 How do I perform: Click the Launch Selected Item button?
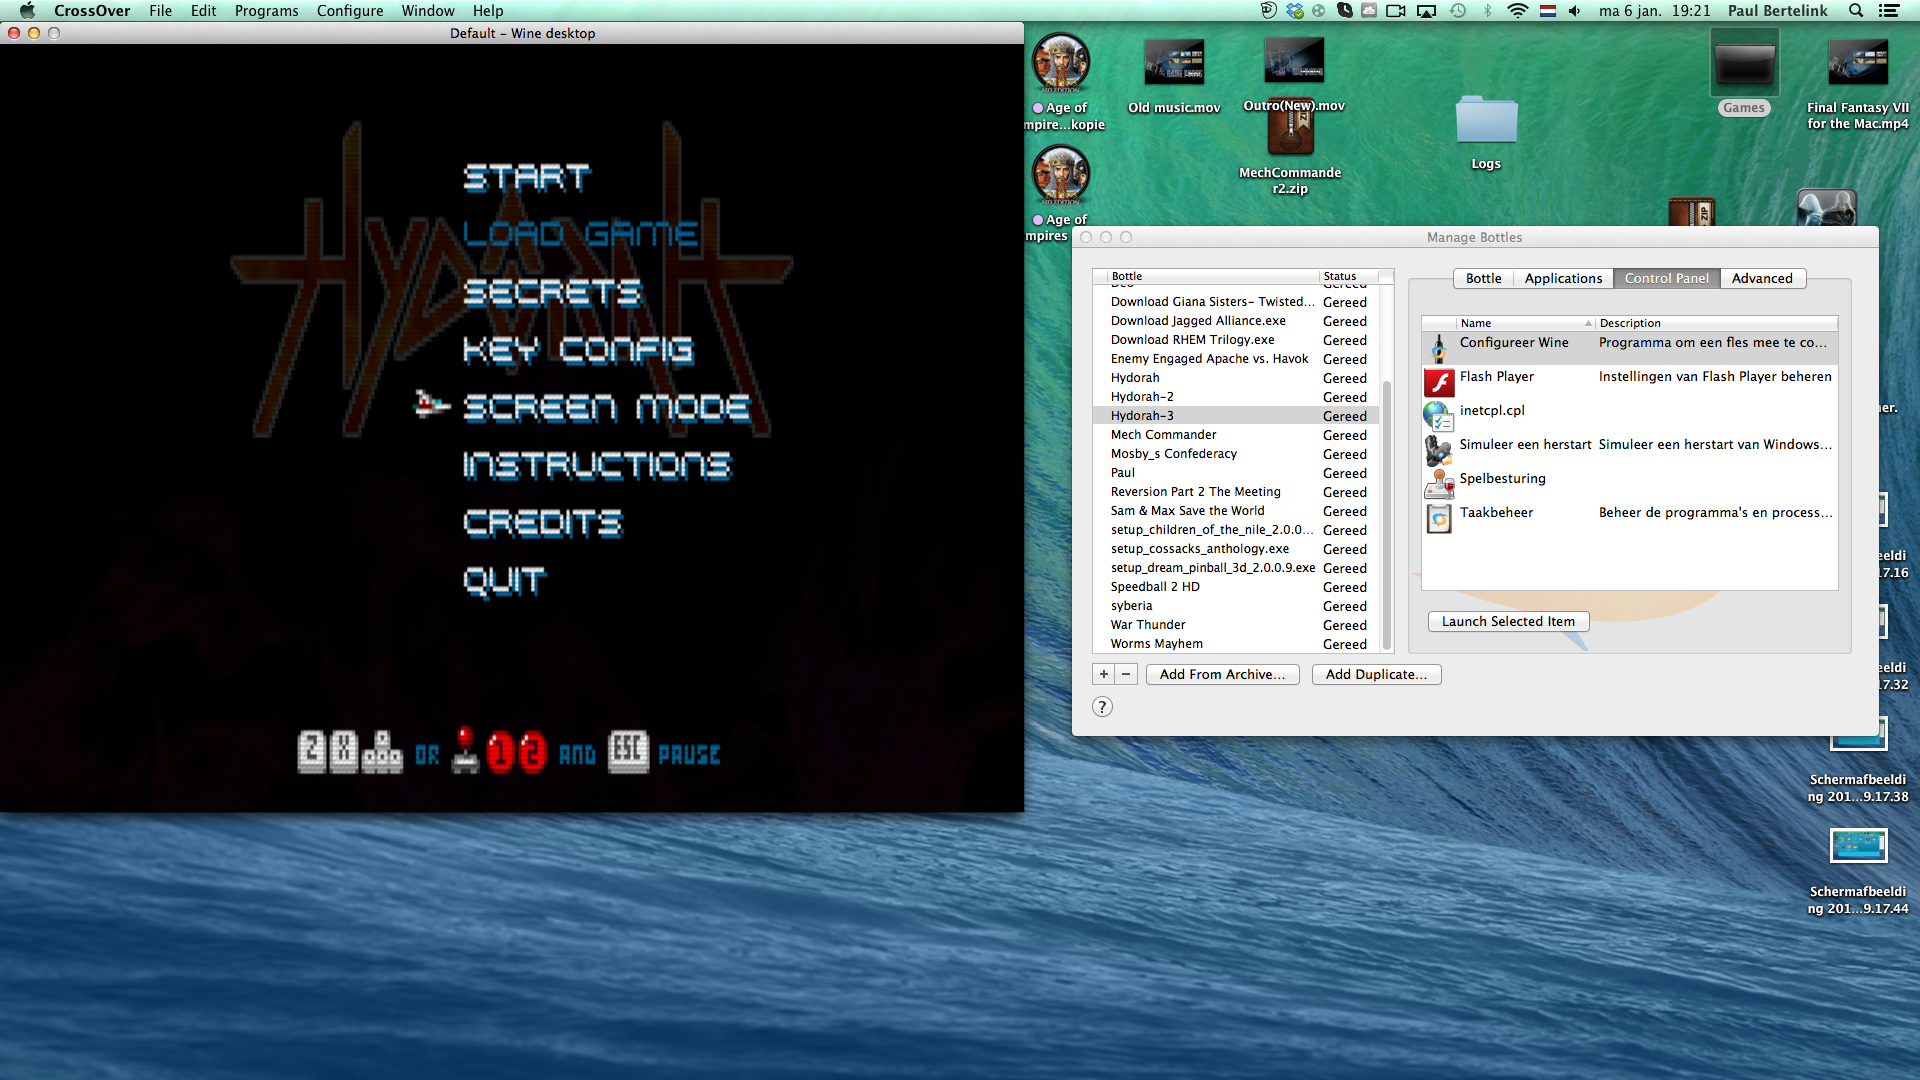tap(1508, 621)
